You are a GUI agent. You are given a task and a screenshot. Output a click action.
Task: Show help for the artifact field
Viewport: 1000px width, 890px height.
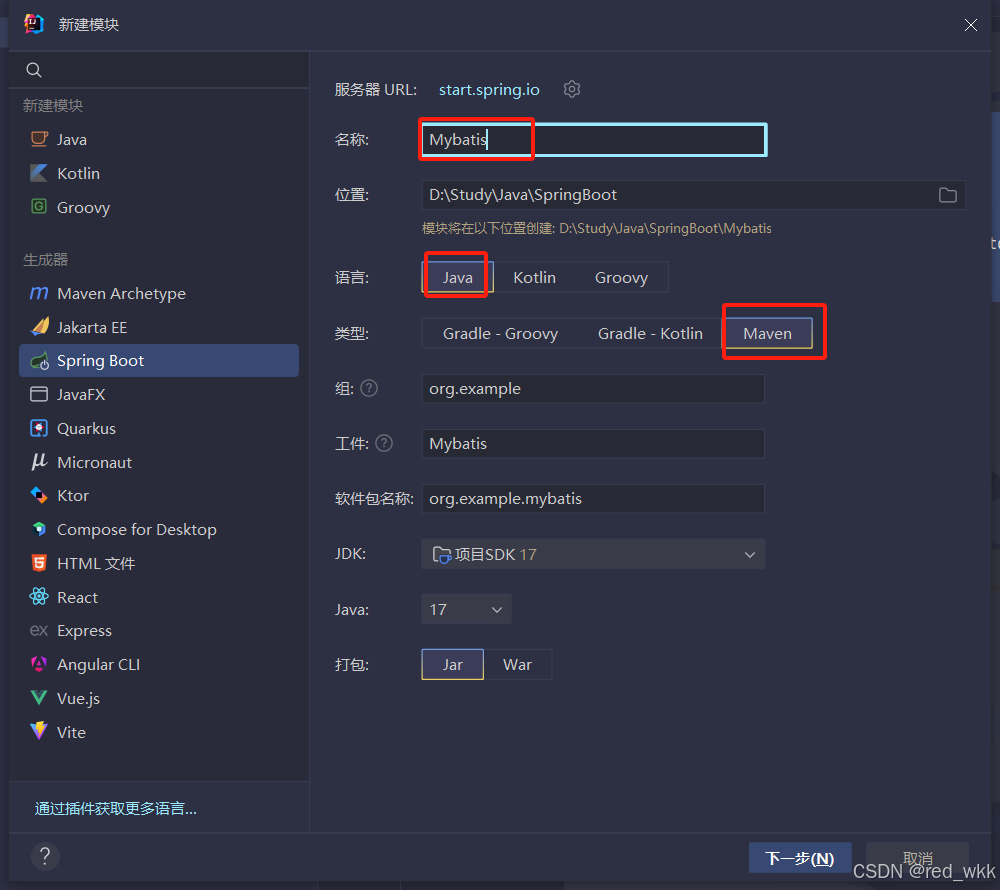(384, 443)
